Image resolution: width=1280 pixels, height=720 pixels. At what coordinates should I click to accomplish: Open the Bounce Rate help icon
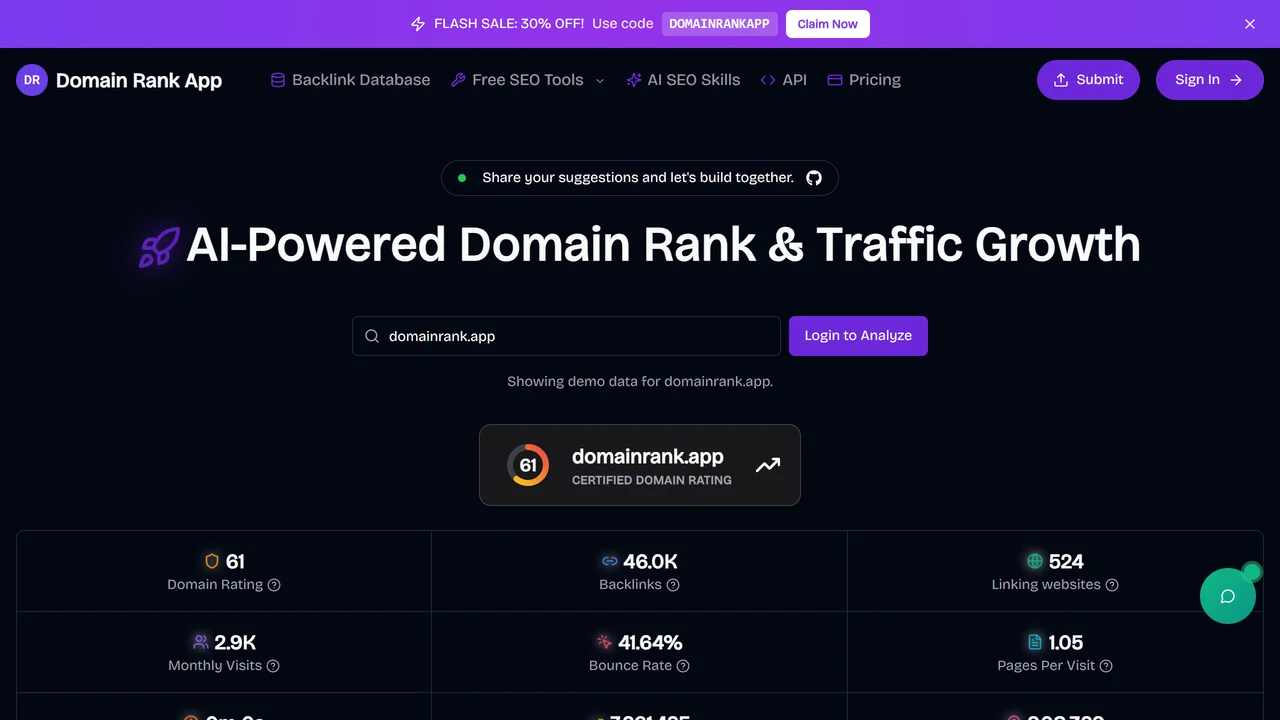click(x=683, y=666)
